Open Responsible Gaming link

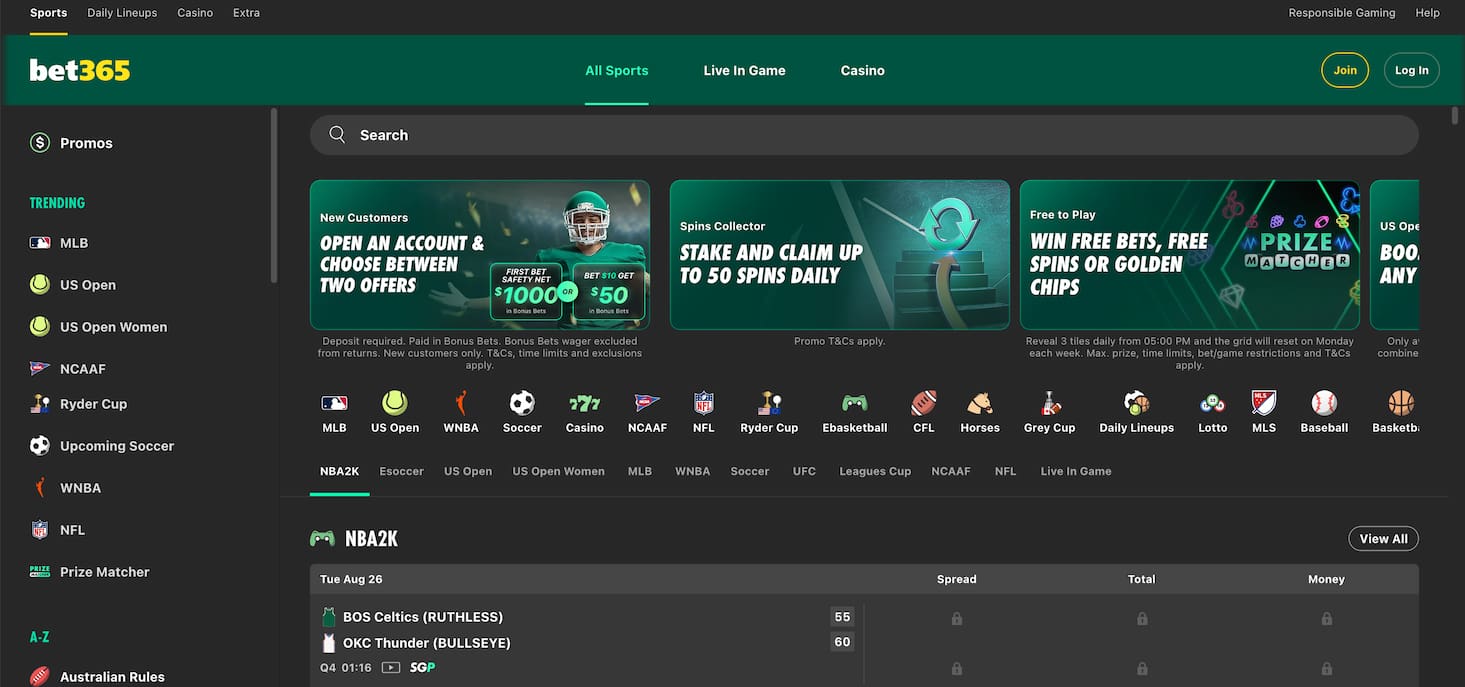tap(1342, 13)
